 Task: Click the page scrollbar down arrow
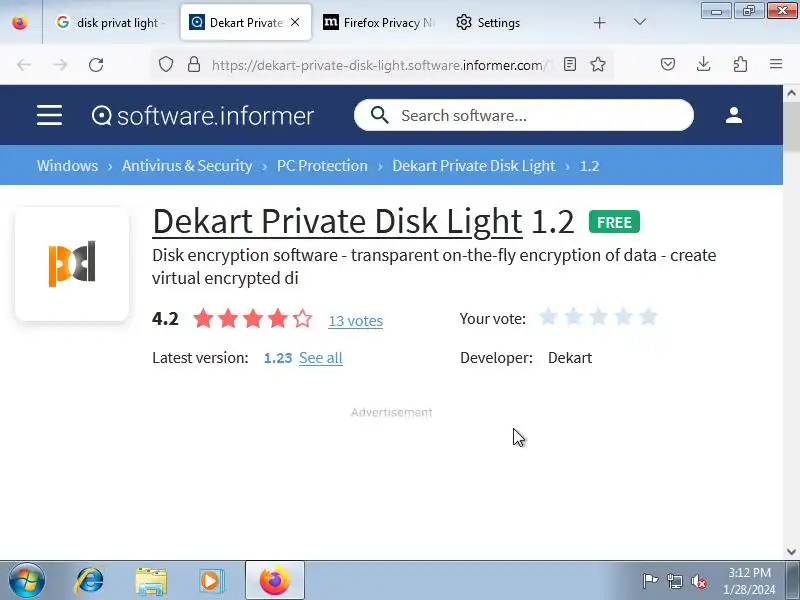(791, 552)
